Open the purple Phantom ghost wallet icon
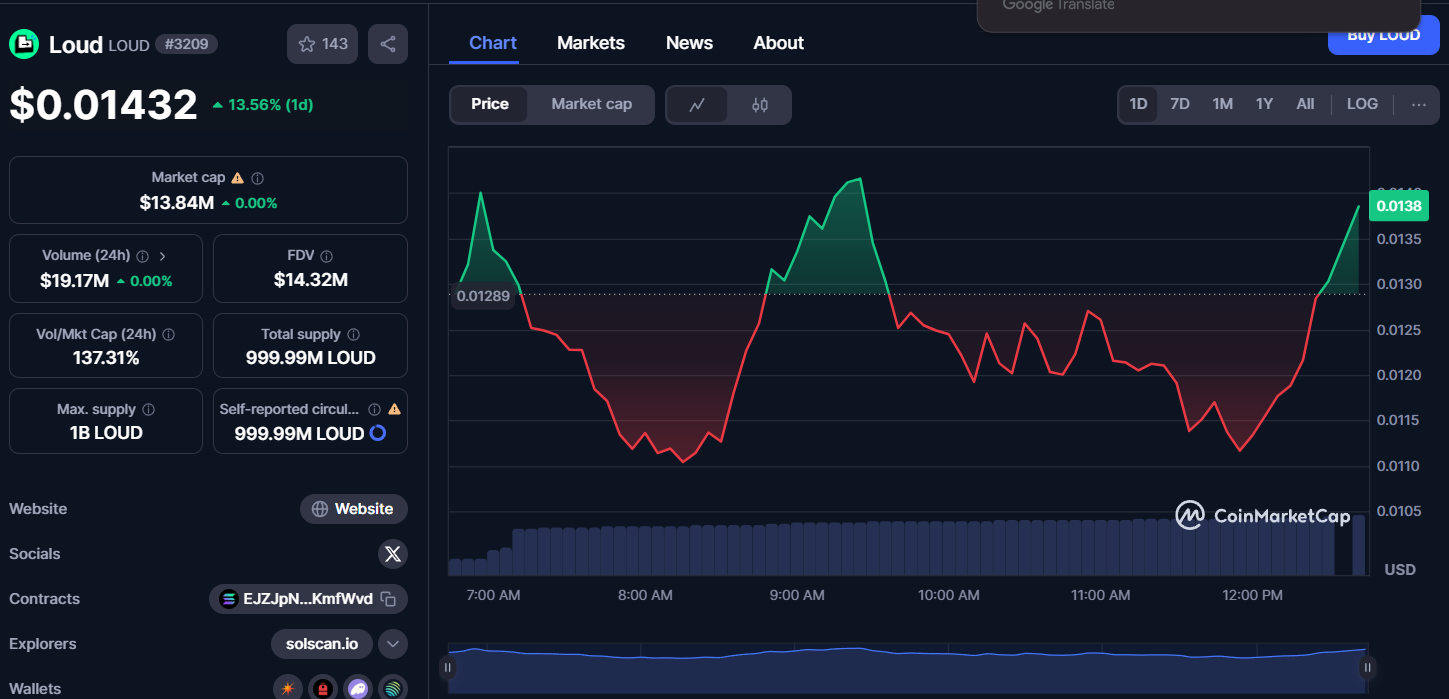Screen dimensions: 1449x699 (358, 688)
